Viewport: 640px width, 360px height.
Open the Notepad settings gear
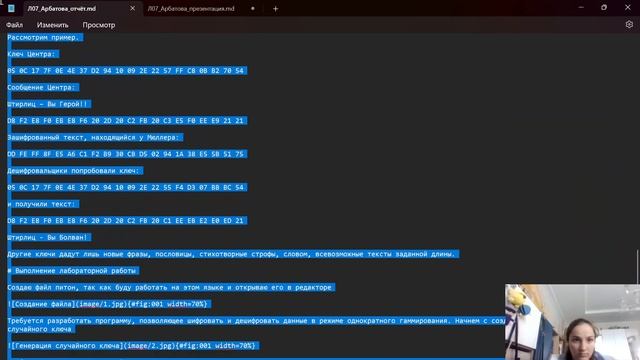coord(629,24)
